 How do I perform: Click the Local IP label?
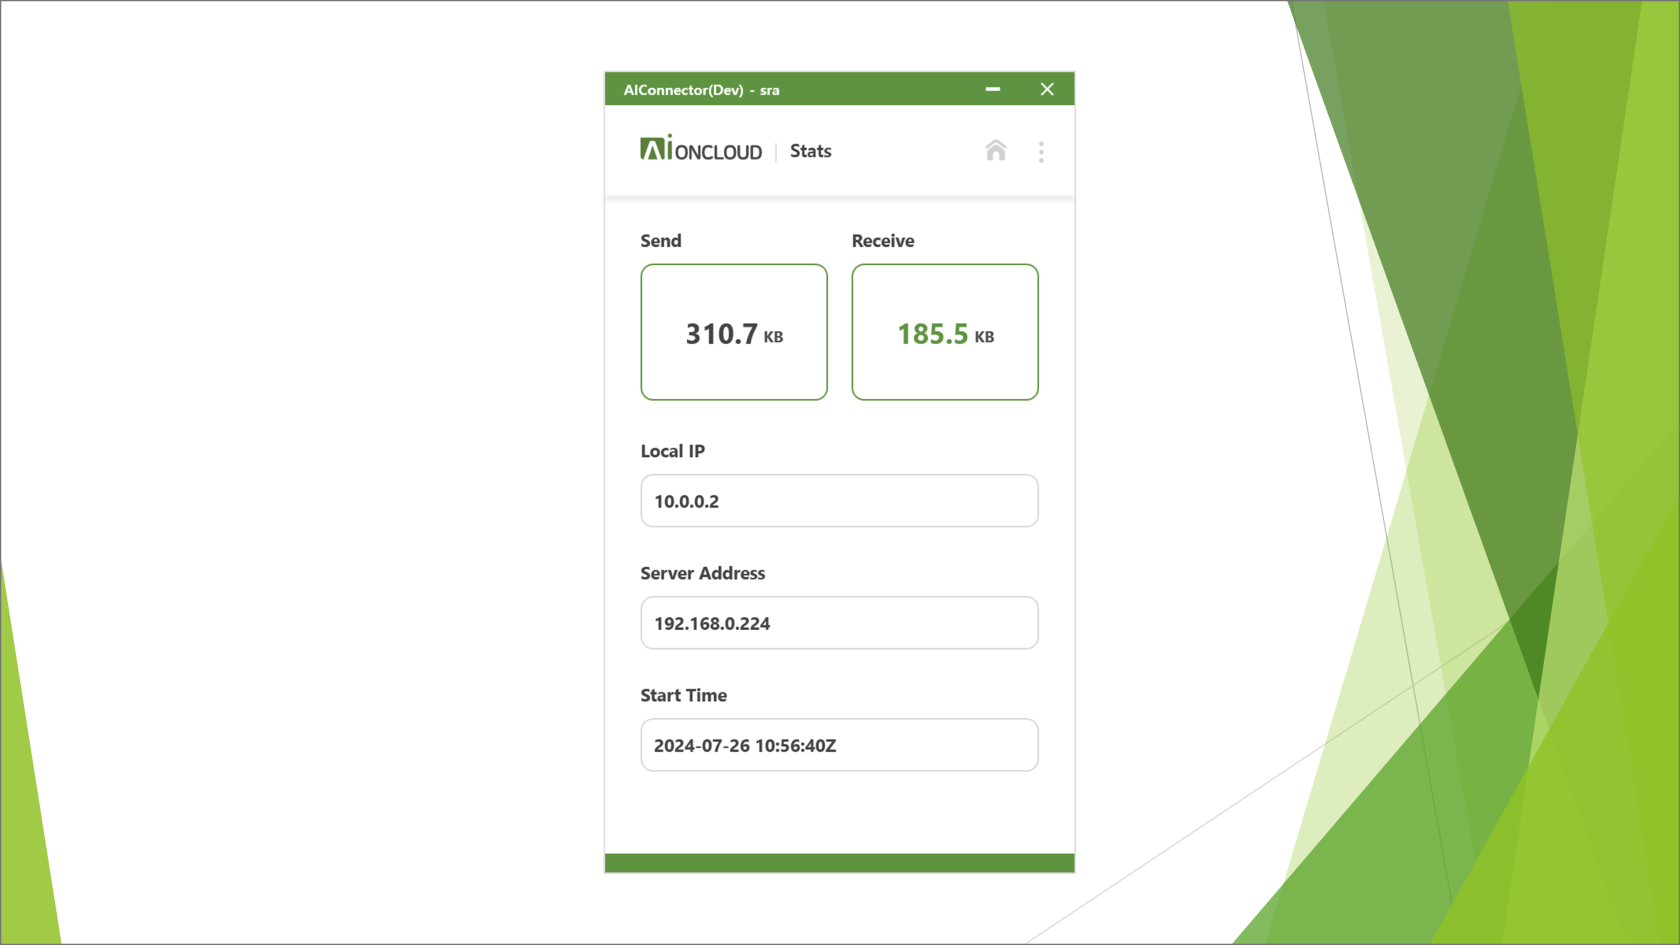pyautogui.click(x=672, y=451)
